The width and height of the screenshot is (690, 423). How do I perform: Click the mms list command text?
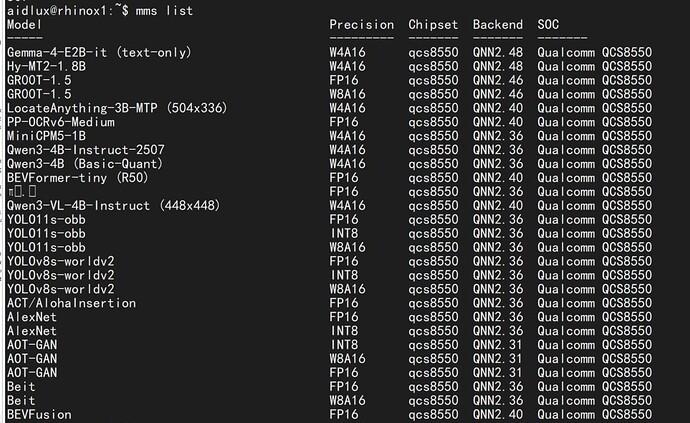coord(164,11)
